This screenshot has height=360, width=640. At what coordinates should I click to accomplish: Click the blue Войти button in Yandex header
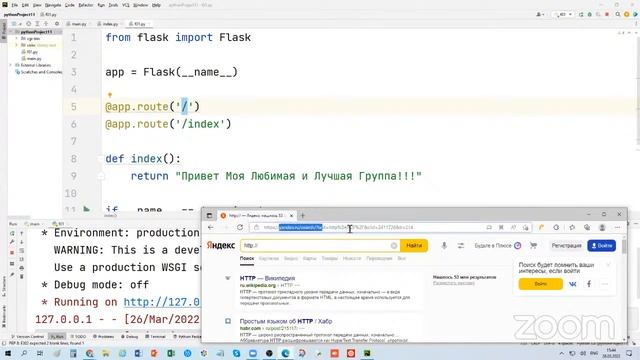[602, 245]
